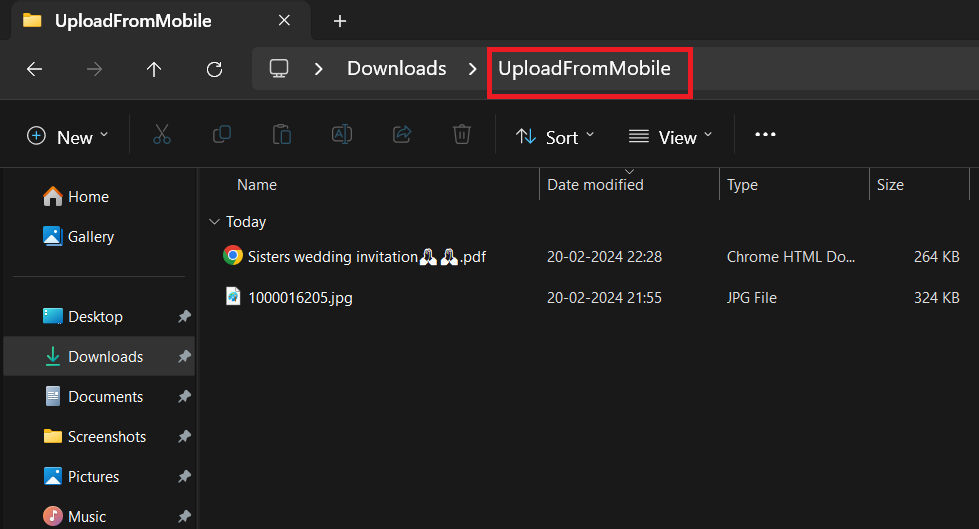The width and height of the screenshot is (979, 529).
Task: Click the Paste clipboard icon
Action: [x=282, y=135]
